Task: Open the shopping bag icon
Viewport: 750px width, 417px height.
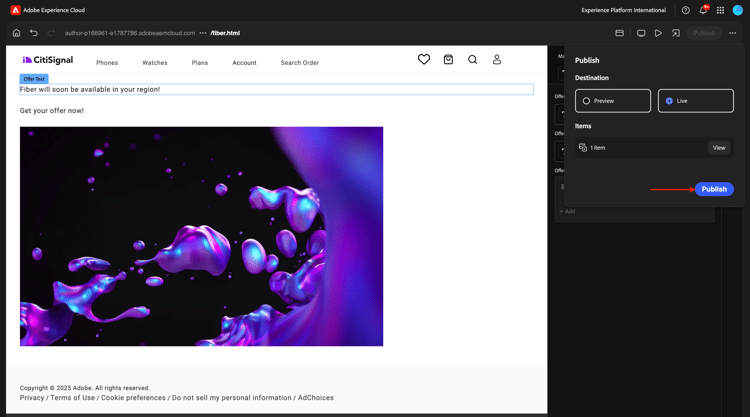Action: click(448, 60)
